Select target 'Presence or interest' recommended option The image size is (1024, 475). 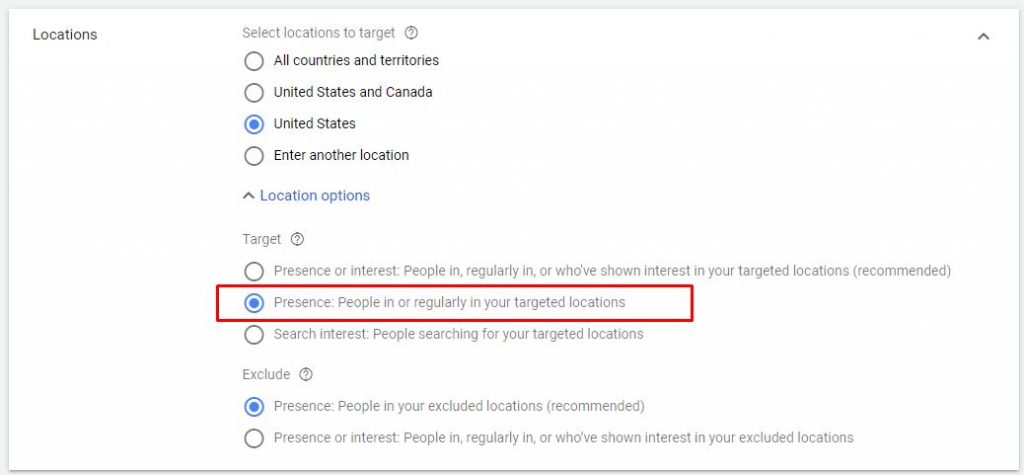click(x=254, y=271)
